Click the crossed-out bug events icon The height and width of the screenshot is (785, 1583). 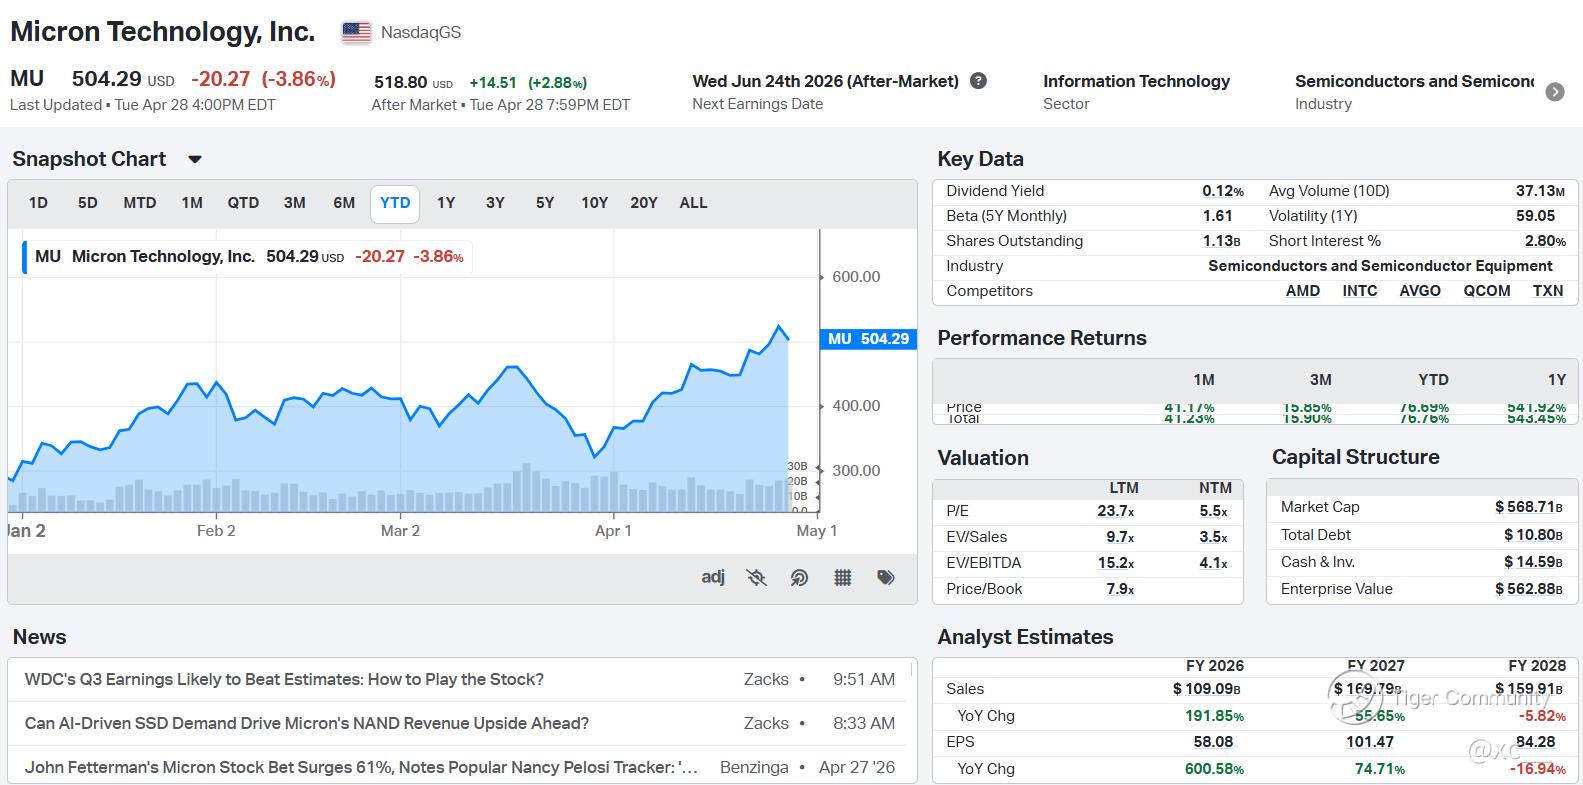pos(756,577)
